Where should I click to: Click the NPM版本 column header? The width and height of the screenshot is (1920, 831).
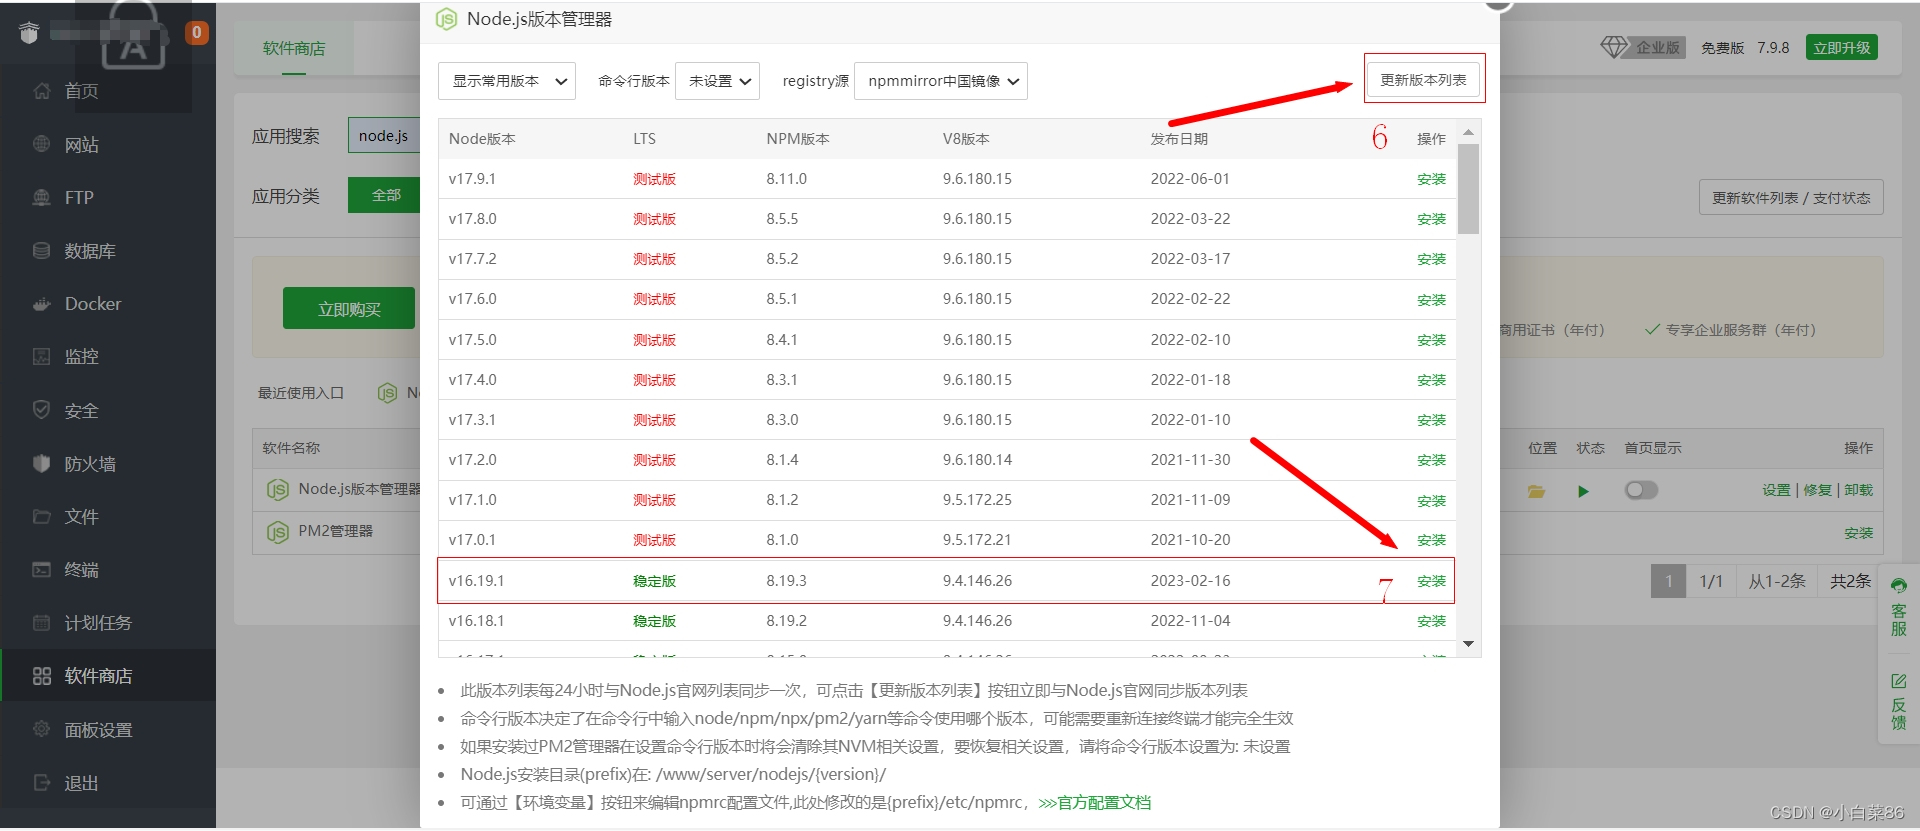tap(797, 138)
